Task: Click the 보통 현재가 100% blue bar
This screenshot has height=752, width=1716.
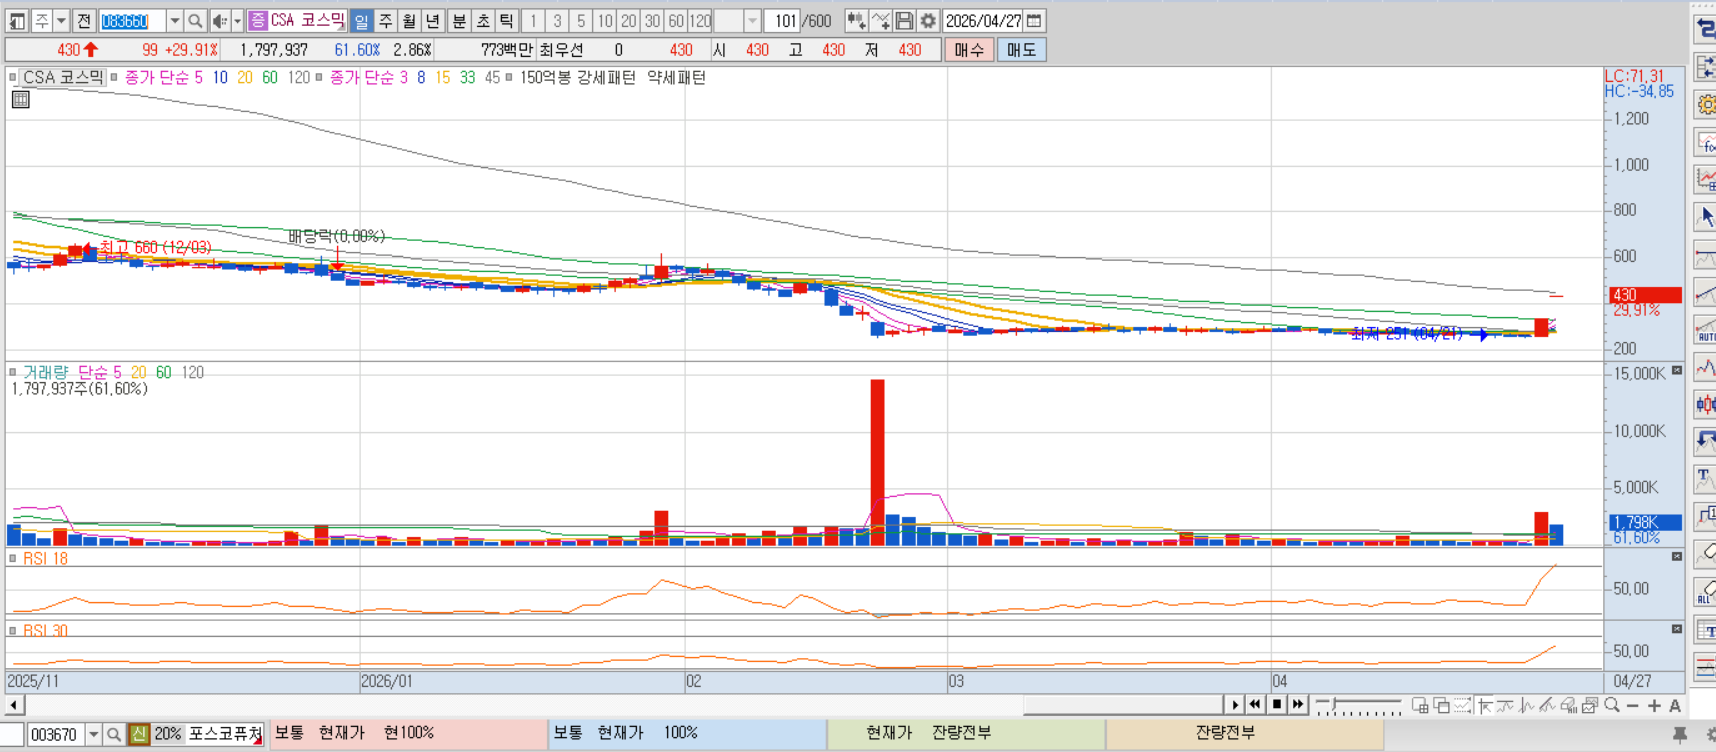Action: pos(687,733)
